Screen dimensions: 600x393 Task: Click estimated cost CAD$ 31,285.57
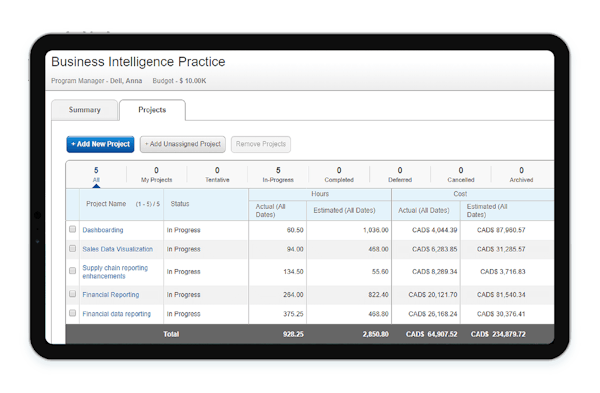[501, 249]
